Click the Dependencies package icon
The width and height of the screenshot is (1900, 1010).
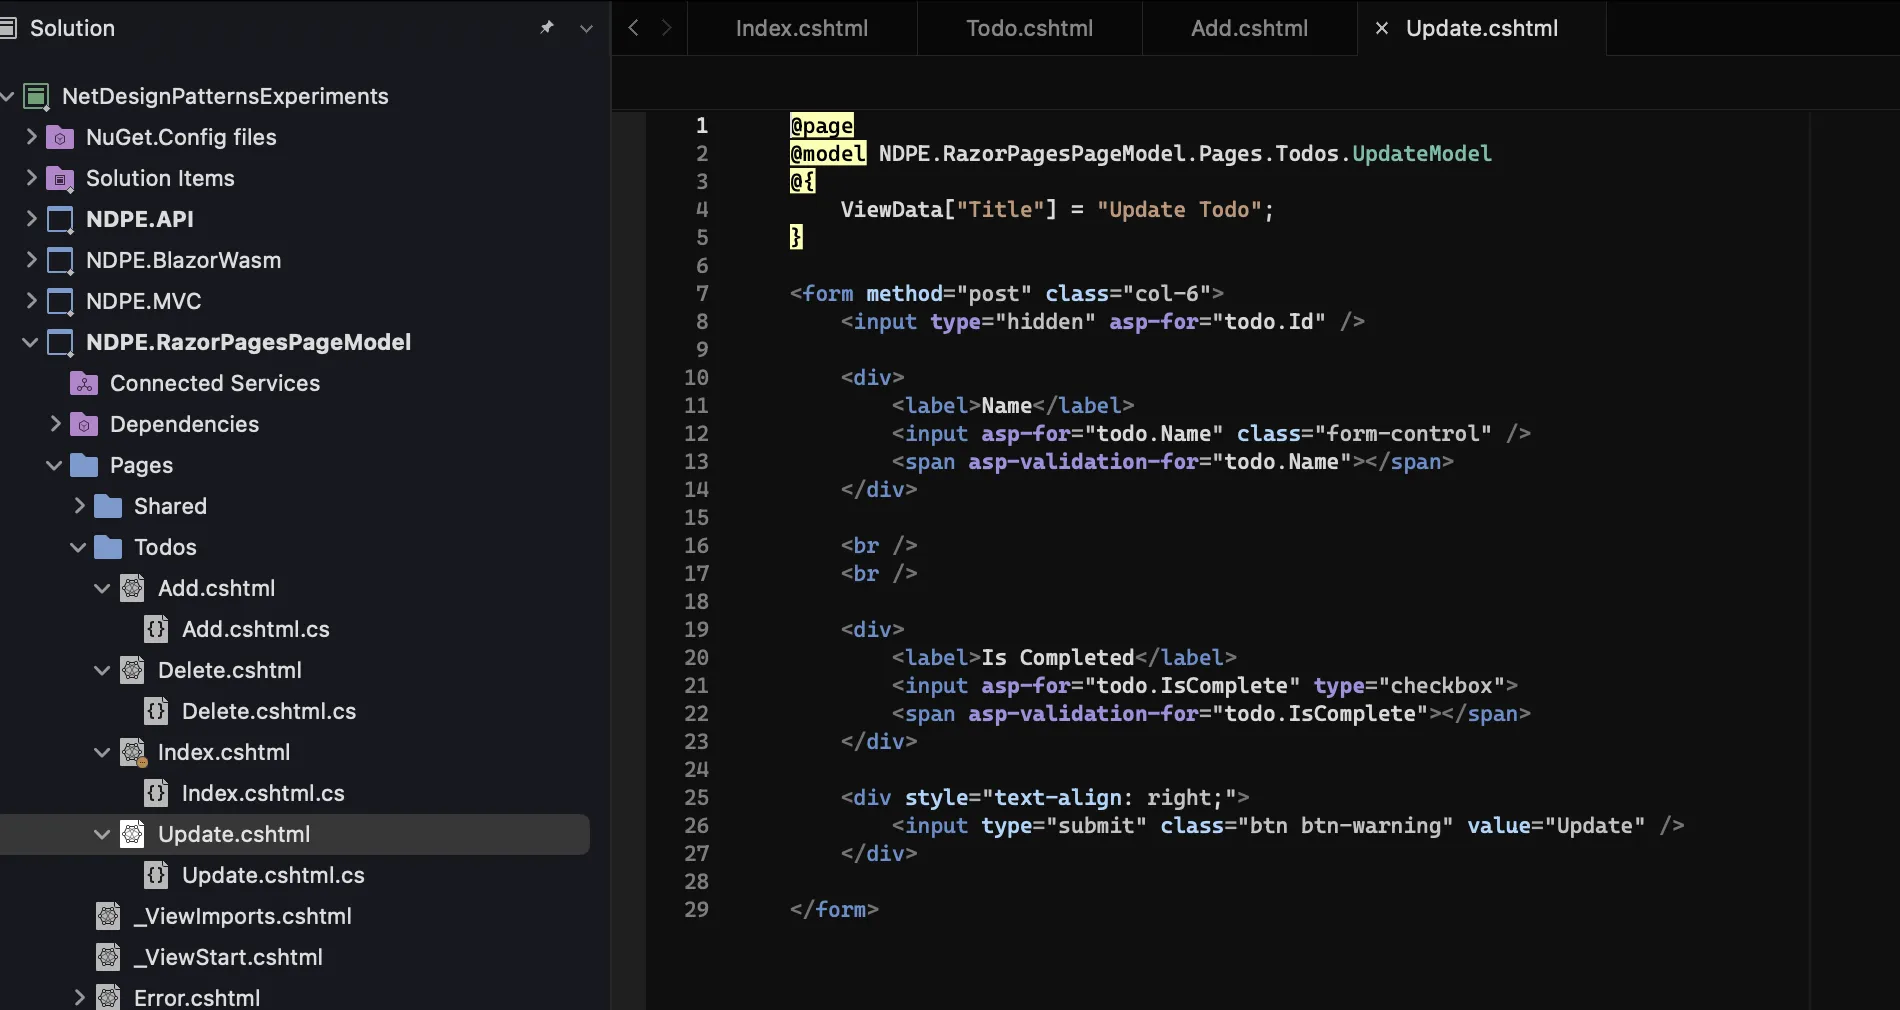tap(83, 424)
